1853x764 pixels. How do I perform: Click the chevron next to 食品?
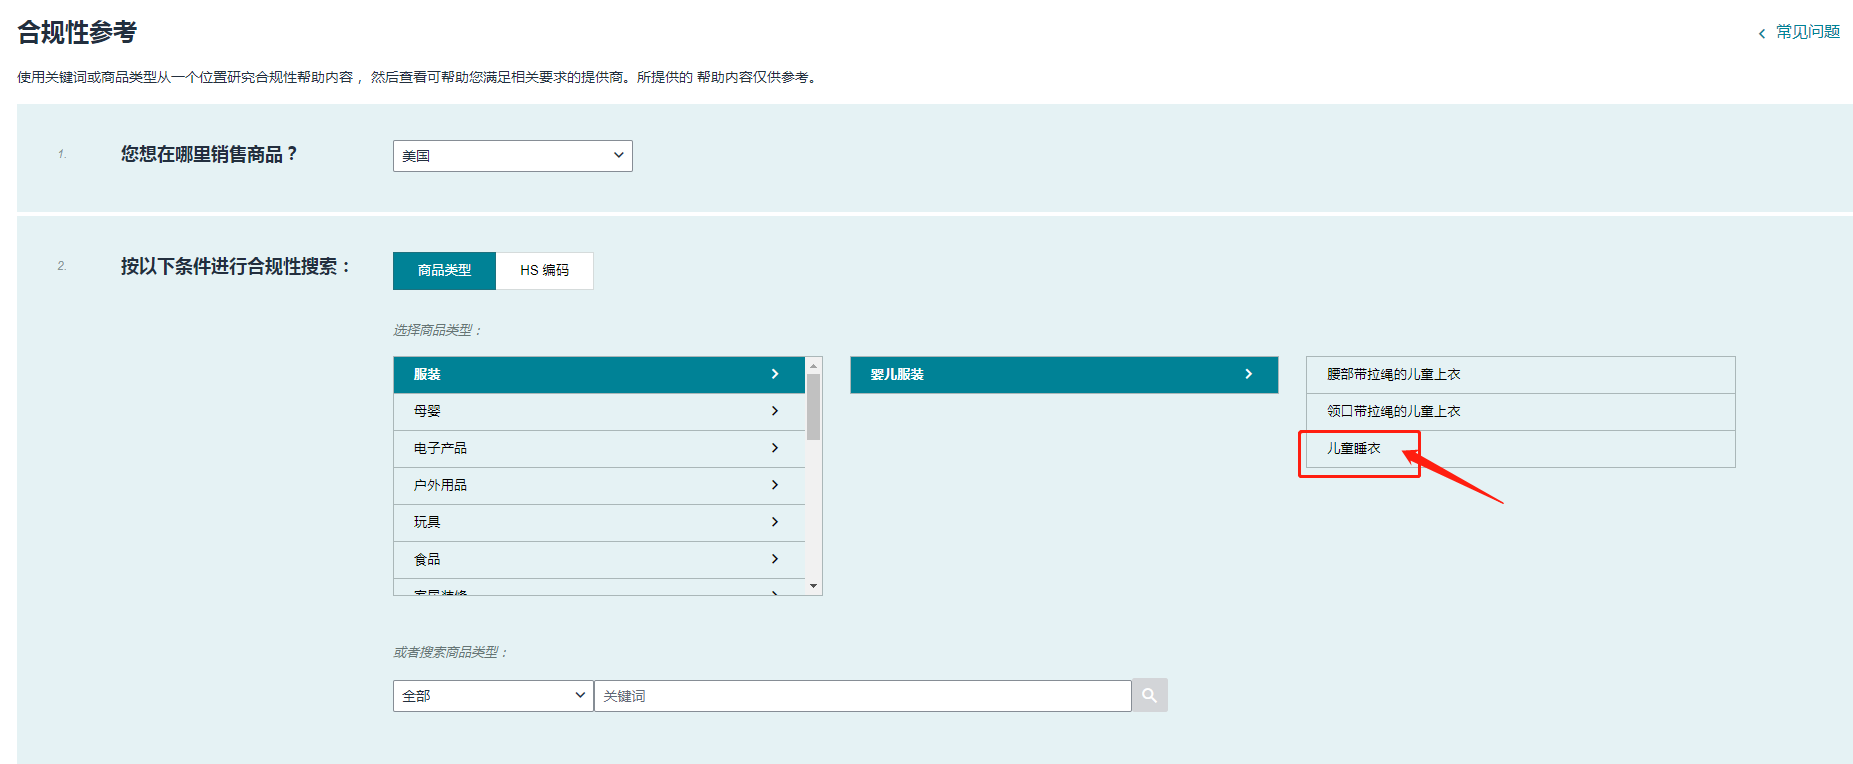coord(775,559)
